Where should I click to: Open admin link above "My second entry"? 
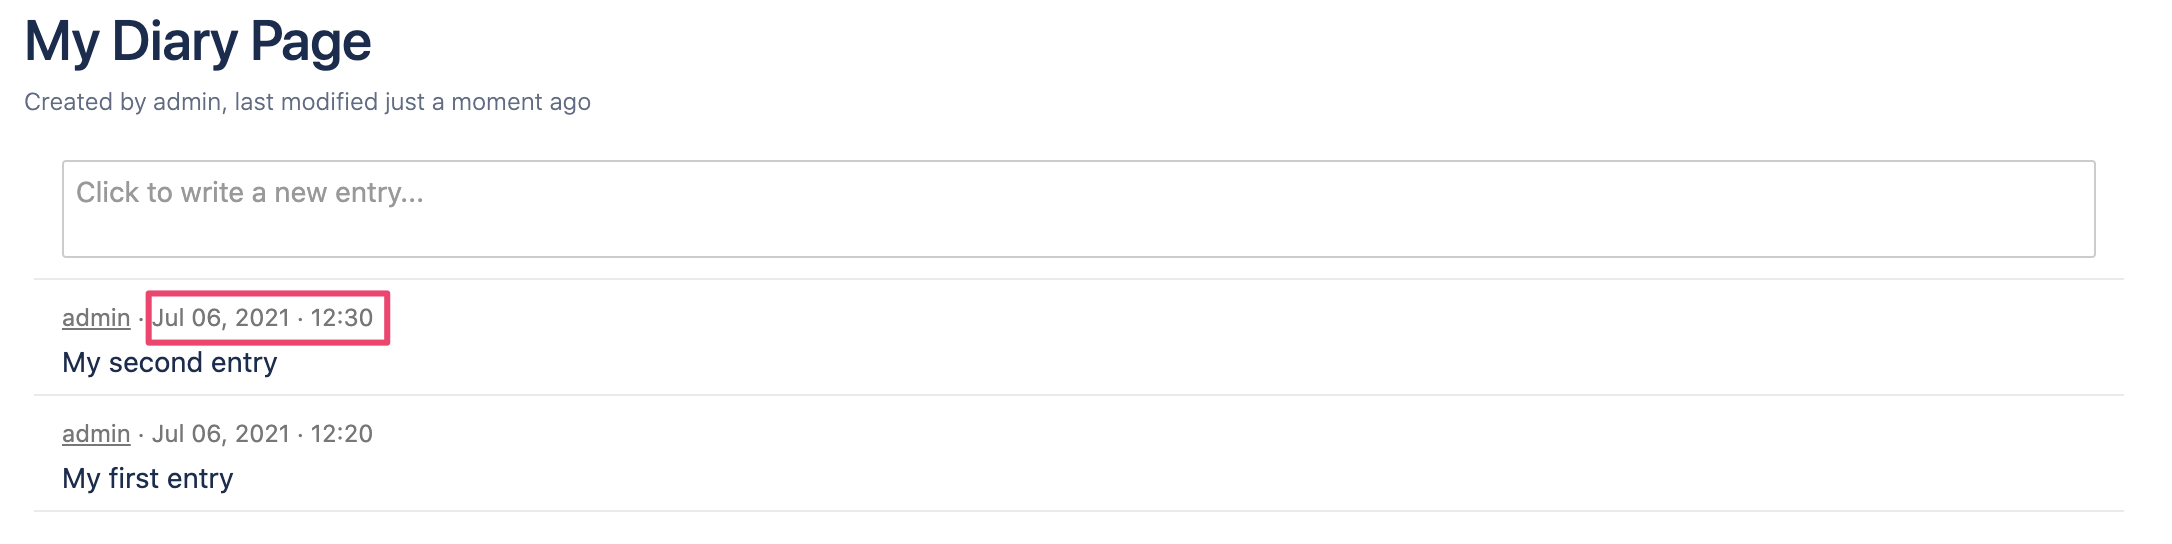96,318
